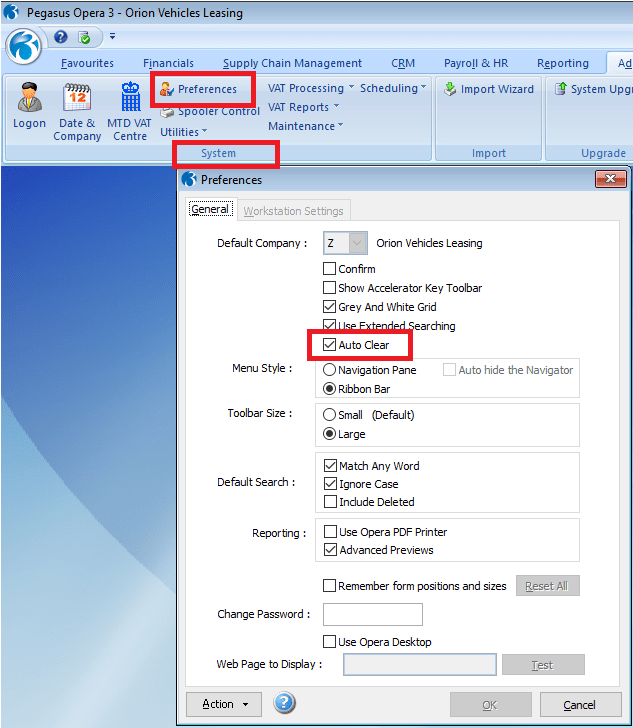Toggle Use Extended Searching checkbox
Image resolution: width=633 pixels, height=728 pixels.
pyautogui.click(x=329, y=325)
